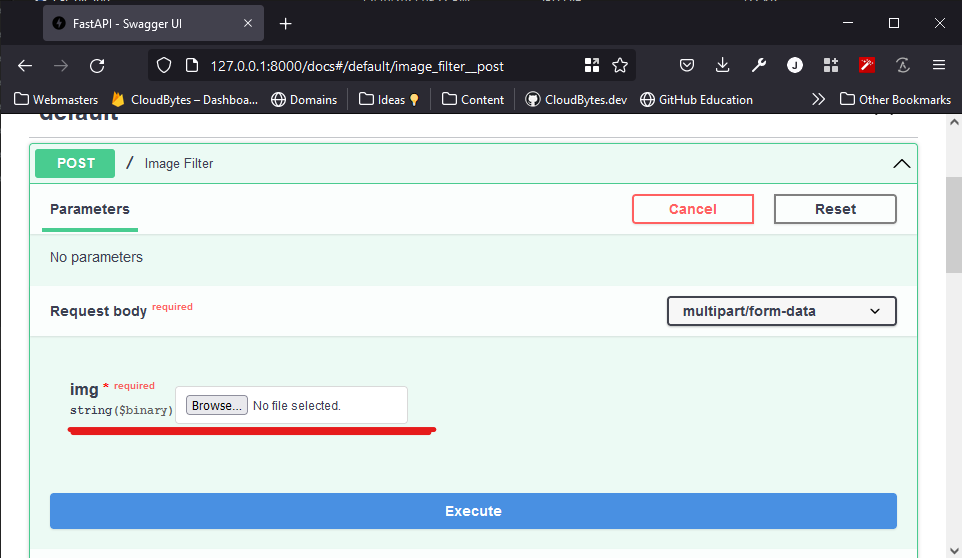Maximize the browser window
Viewport: 962px width, 558px height.
click(x=894, y=23)
